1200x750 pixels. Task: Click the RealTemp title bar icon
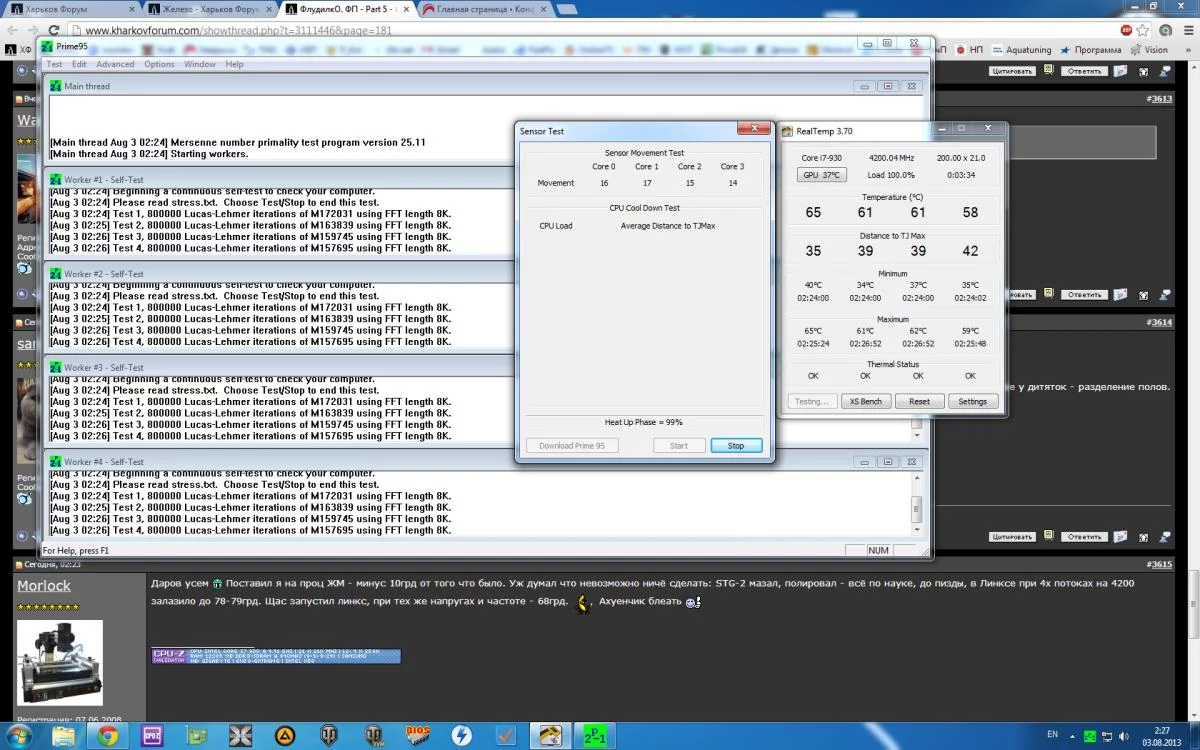tap(787, 131)
